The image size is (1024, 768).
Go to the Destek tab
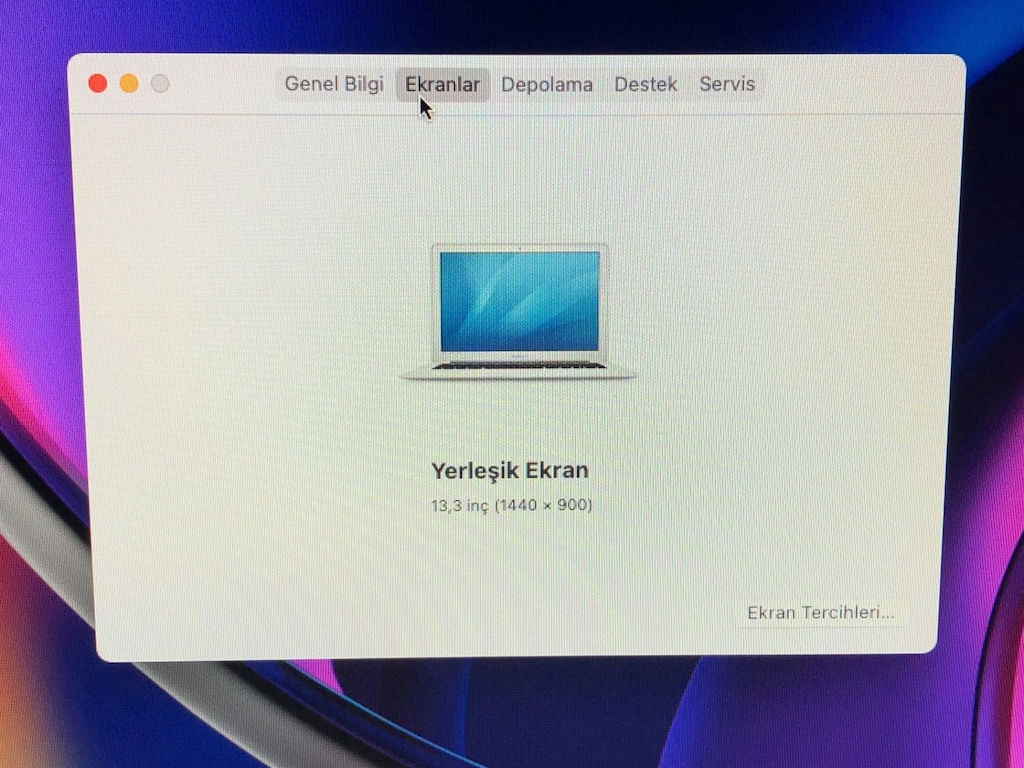pyautogui.click(x=646, y=84)
